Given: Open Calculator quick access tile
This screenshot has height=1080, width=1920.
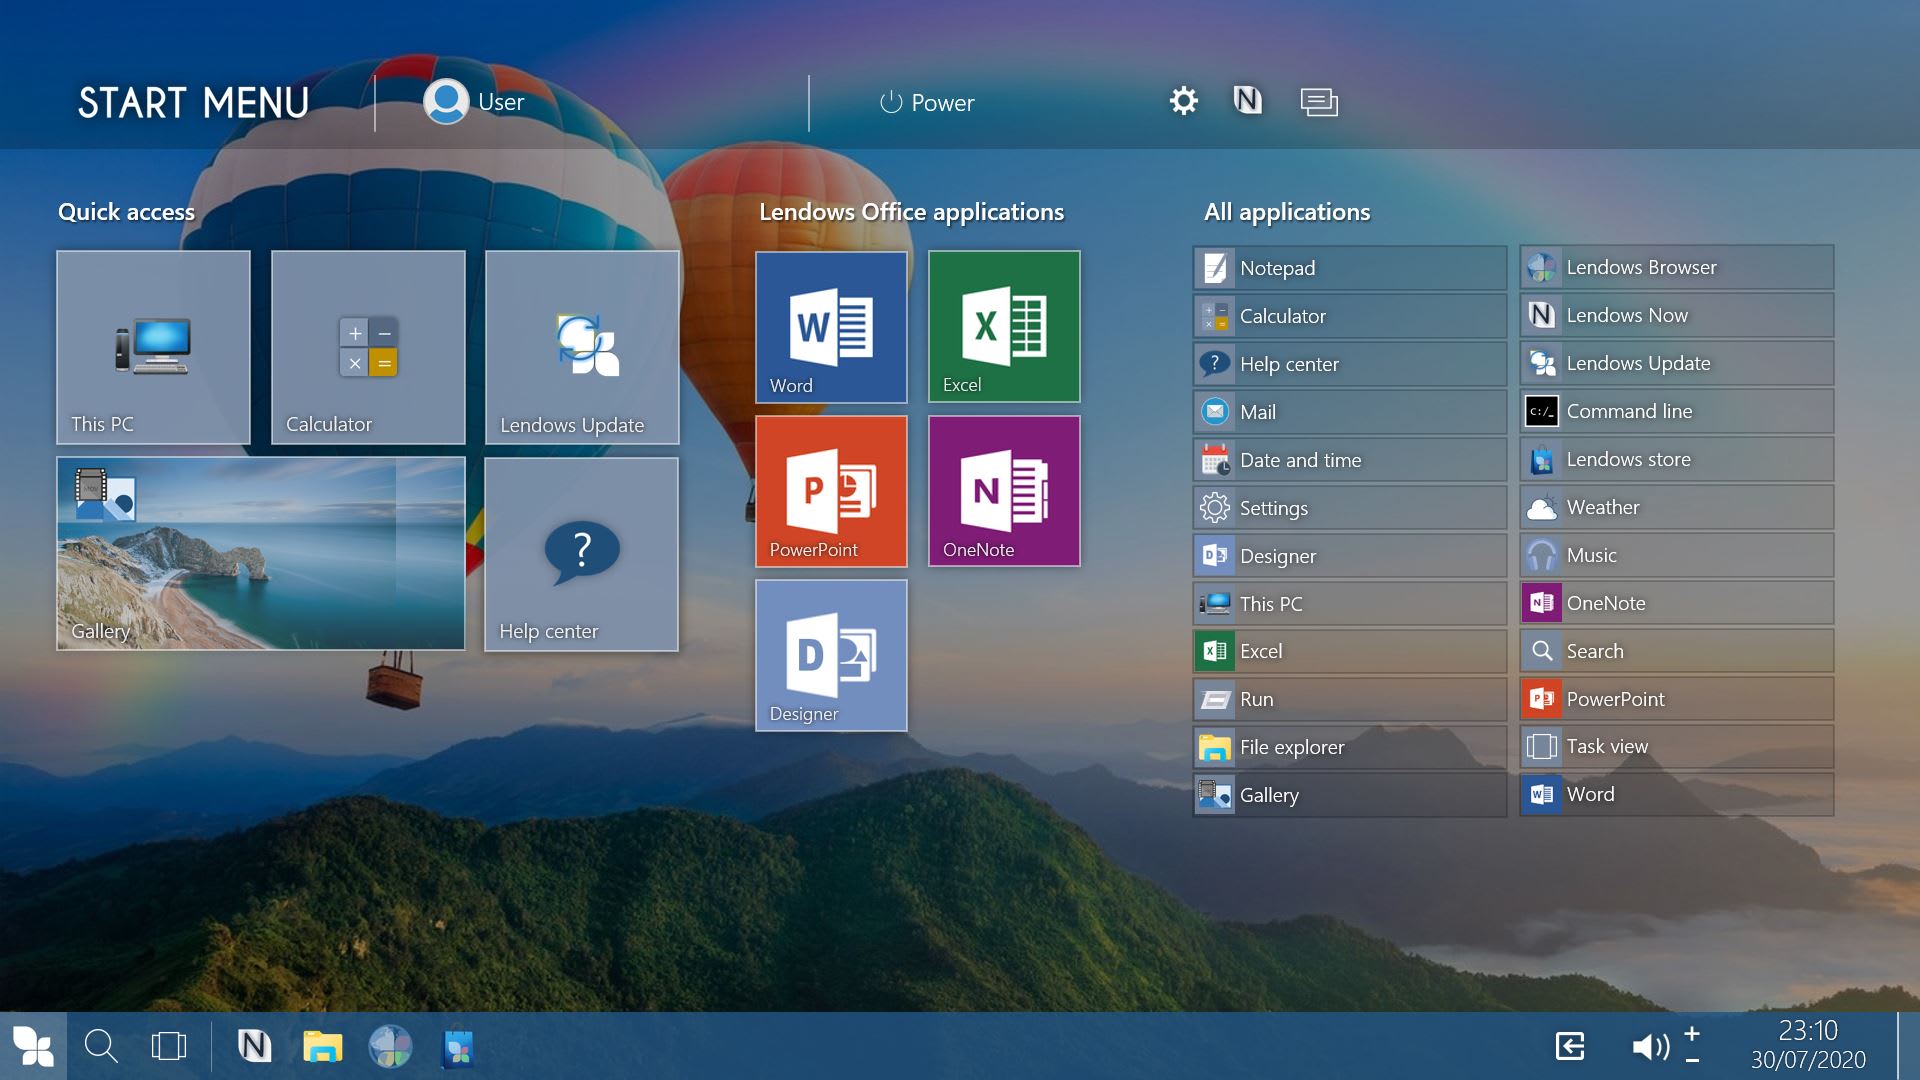Looking at the screenshot, I should click(x=368, y=347).
